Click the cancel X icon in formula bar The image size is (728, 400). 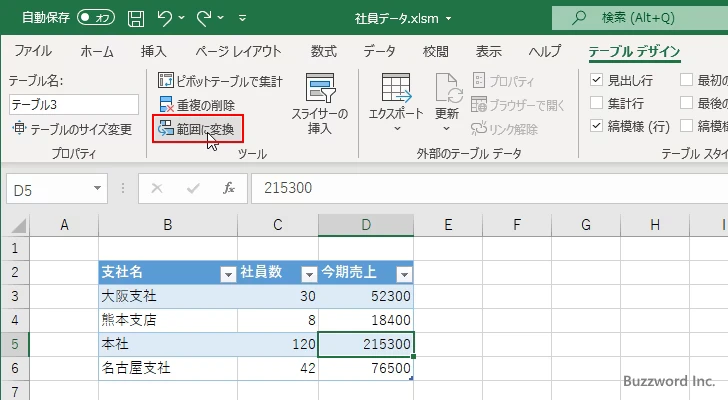coord(157,188)
